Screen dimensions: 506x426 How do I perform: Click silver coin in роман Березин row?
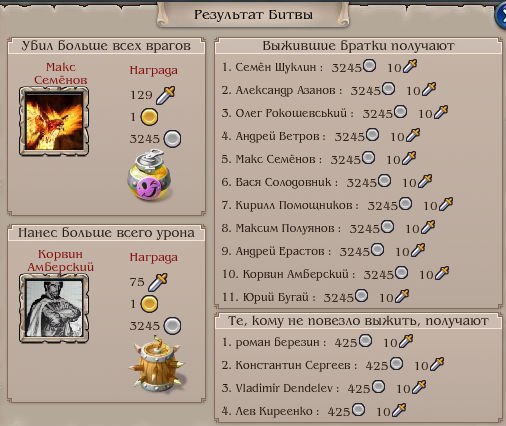click(x=365, y=341)
